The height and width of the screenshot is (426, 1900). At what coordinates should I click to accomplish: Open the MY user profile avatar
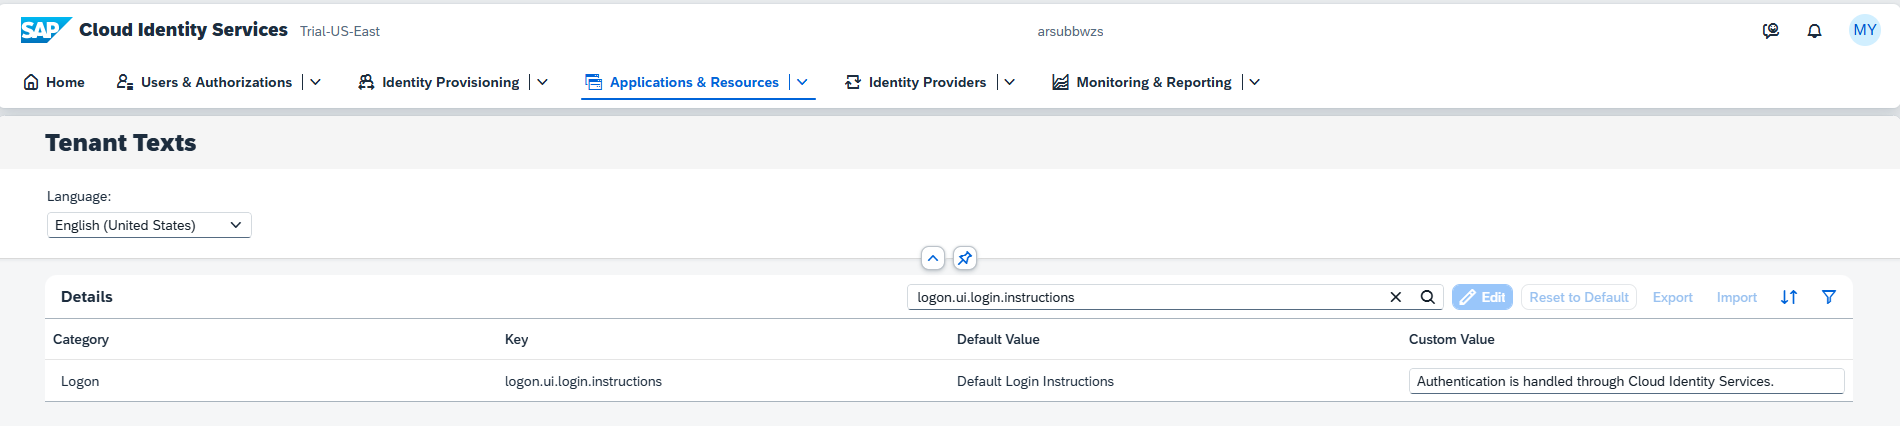tap(1865, 30)
